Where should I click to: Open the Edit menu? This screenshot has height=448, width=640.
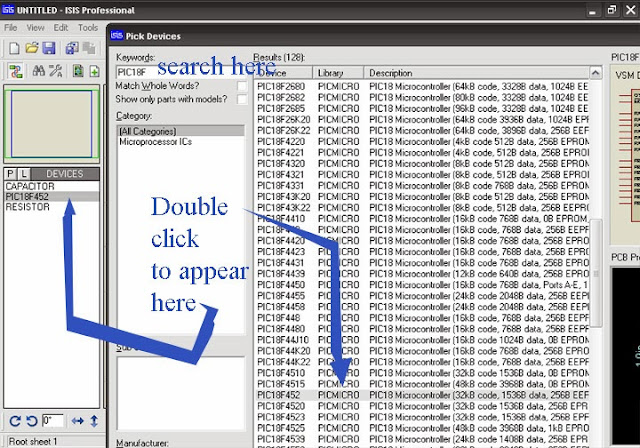(x=61, y=27)
